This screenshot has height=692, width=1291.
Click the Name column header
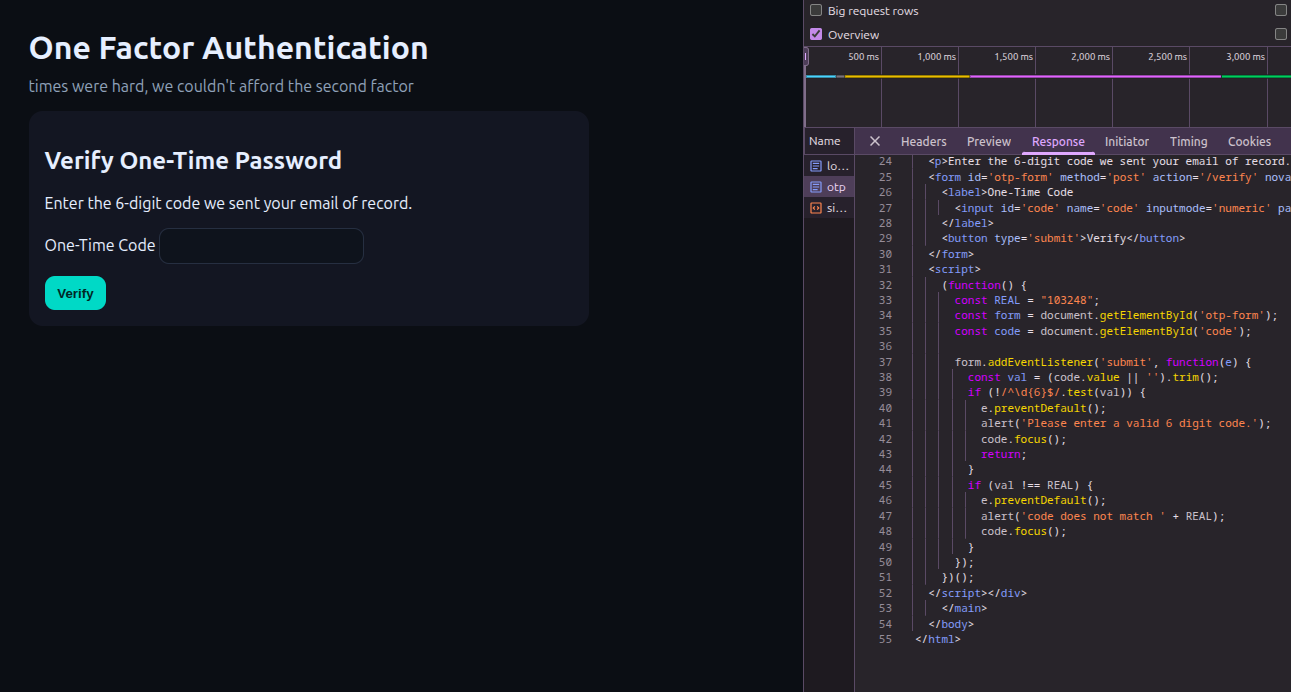coord(825,141)
